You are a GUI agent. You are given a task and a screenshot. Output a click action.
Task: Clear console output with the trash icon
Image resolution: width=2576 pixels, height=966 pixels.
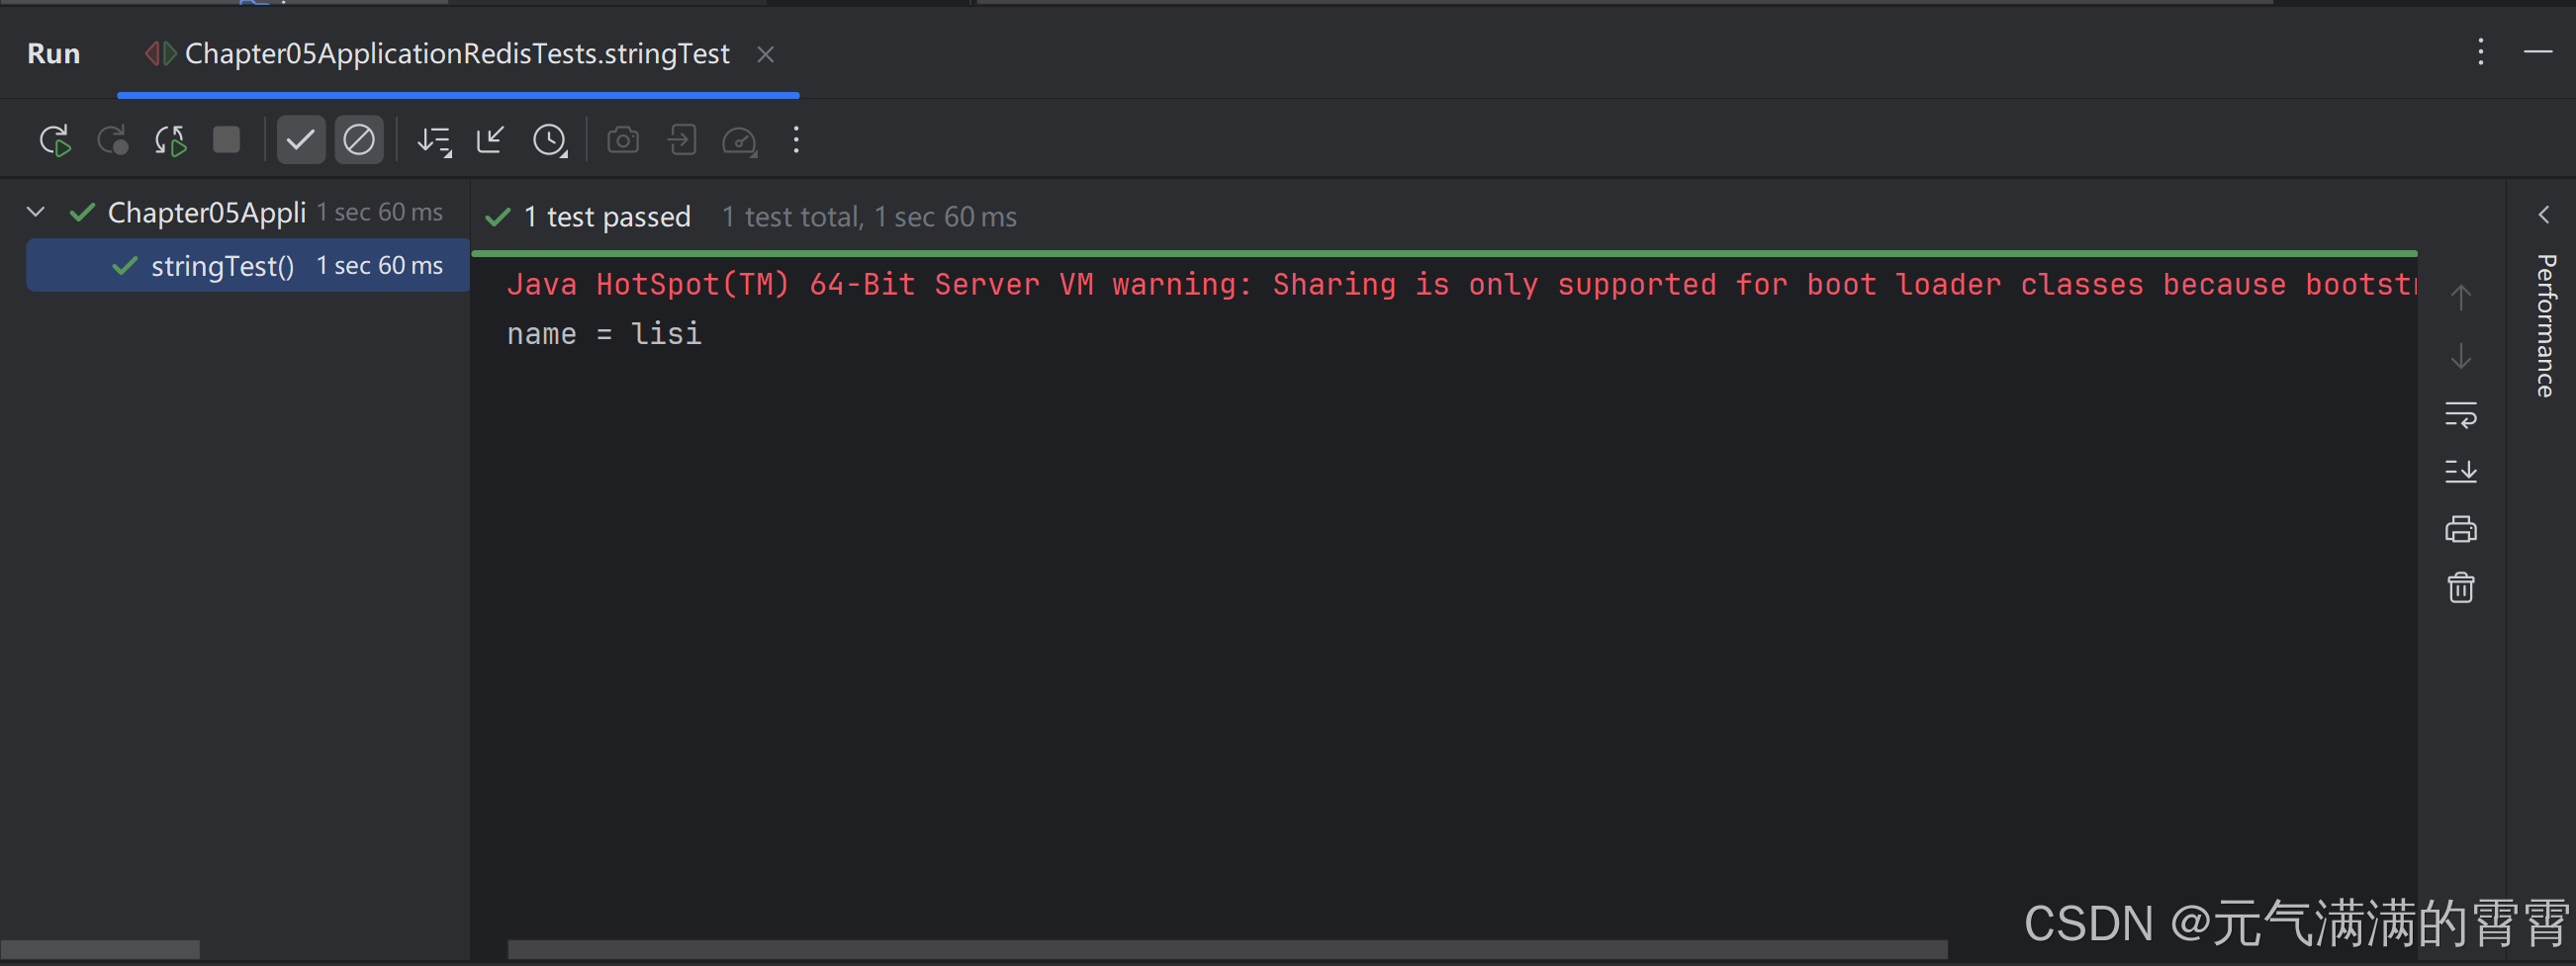pyautogui.click(x=2461, y=588)
